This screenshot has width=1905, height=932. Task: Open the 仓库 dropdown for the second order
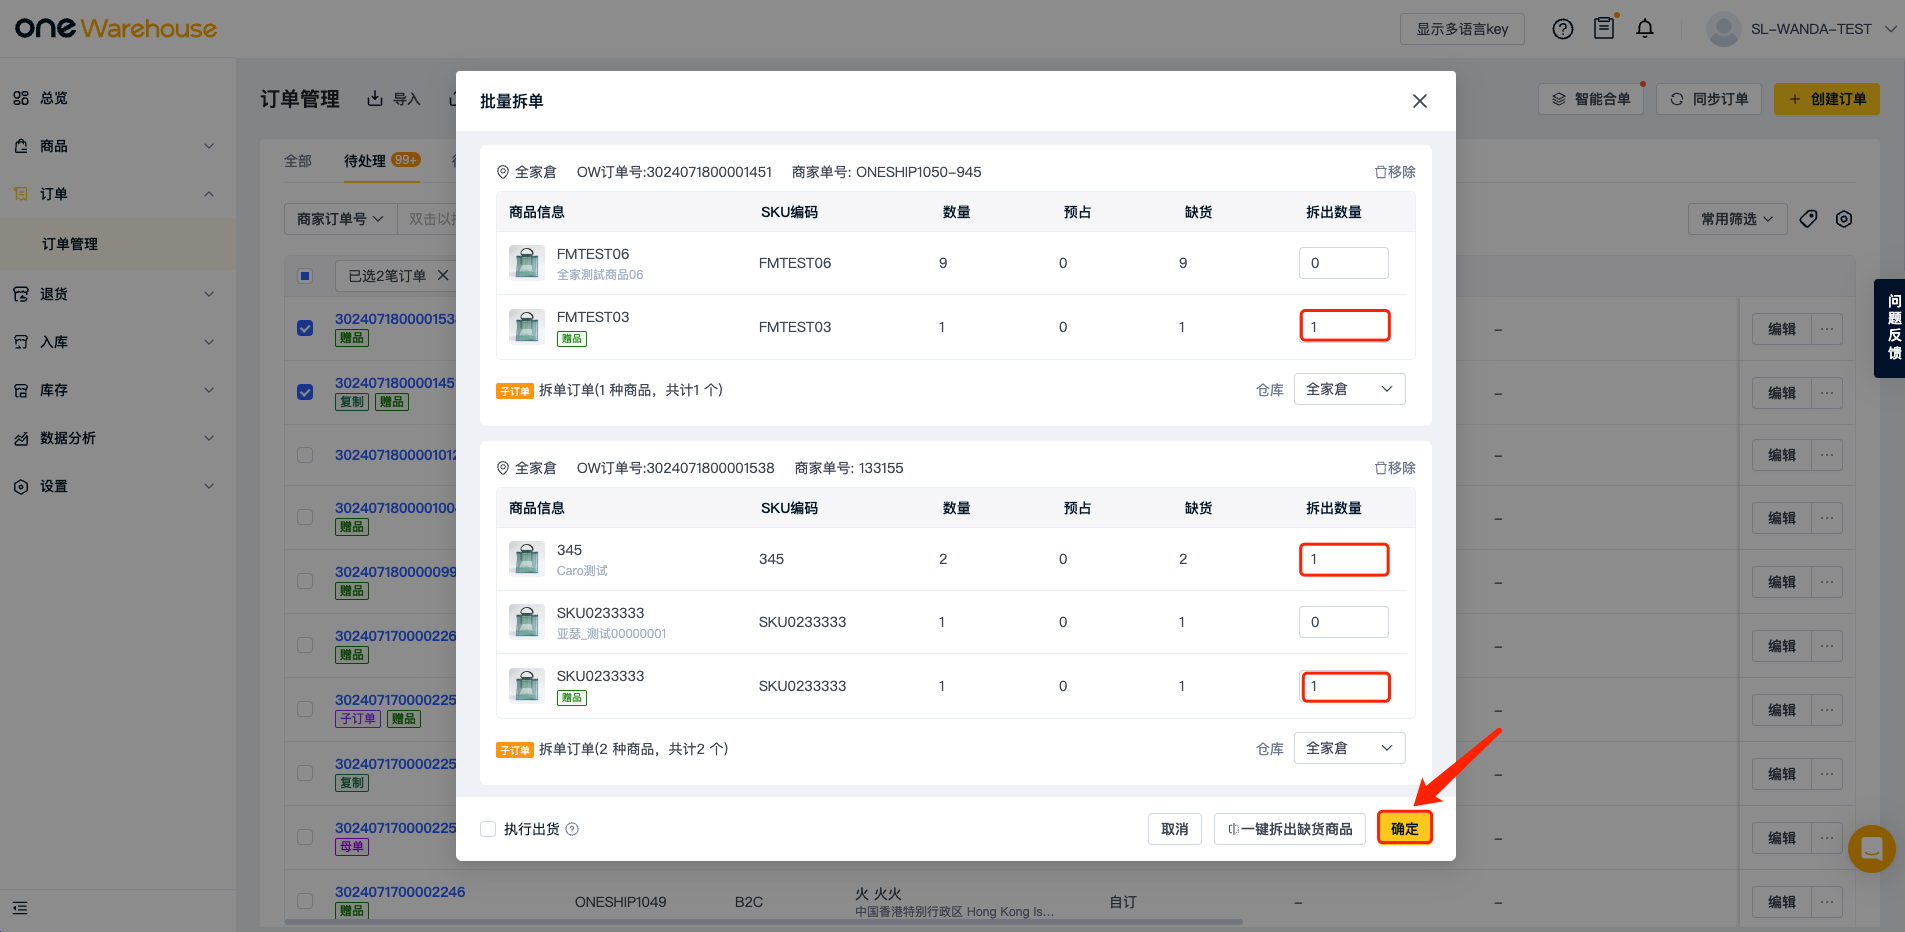pyautogui.click(x=1349, y=748)
